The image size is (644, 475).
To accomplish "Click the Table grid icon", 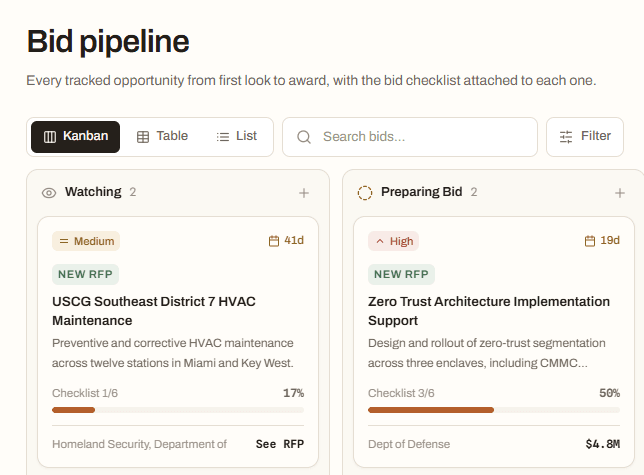I will [x=143, y=137].
